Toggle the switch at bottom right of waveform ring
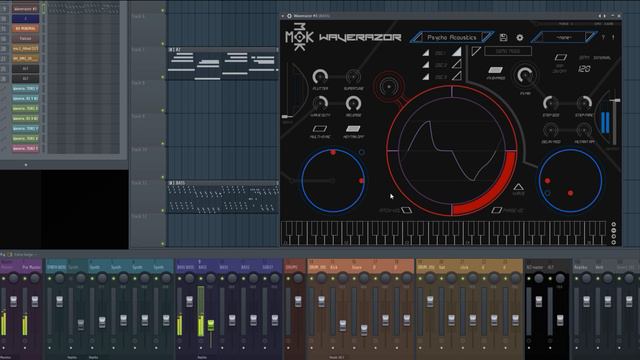The width and height of the screenshot is (640, 360). (496, 210)
